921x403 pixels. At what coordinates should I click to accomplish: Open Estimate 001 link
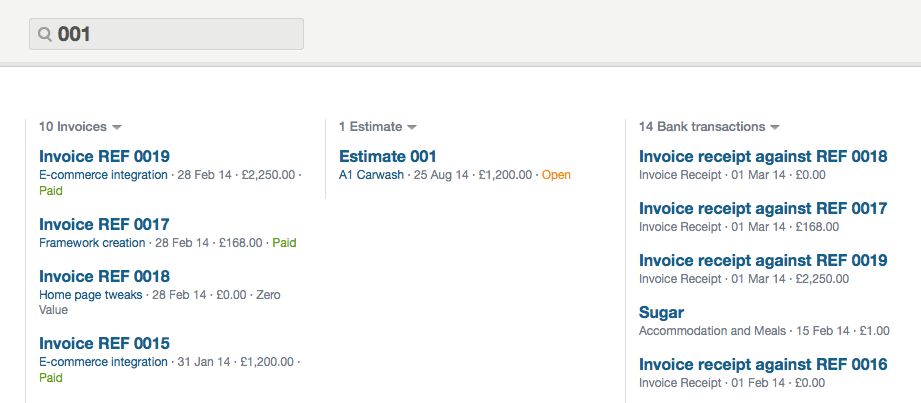tap(388, 156)
